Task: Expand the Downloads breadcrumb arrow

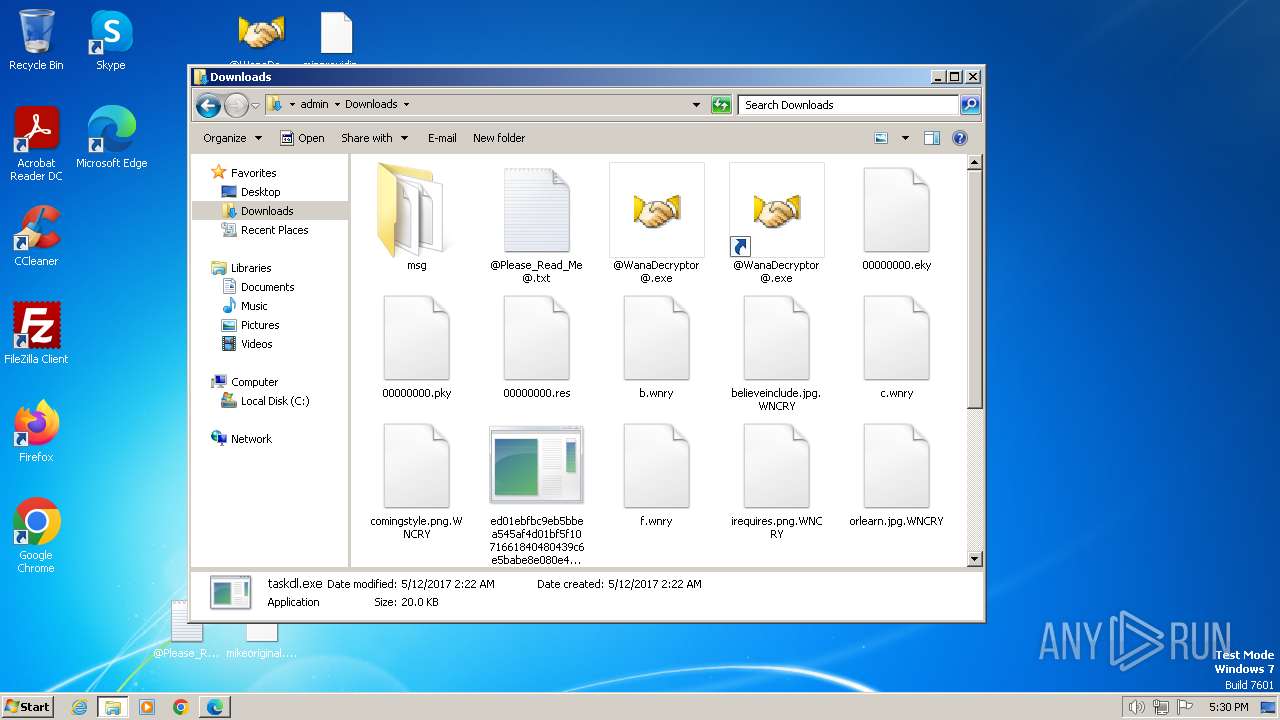Action: [406, 104]
